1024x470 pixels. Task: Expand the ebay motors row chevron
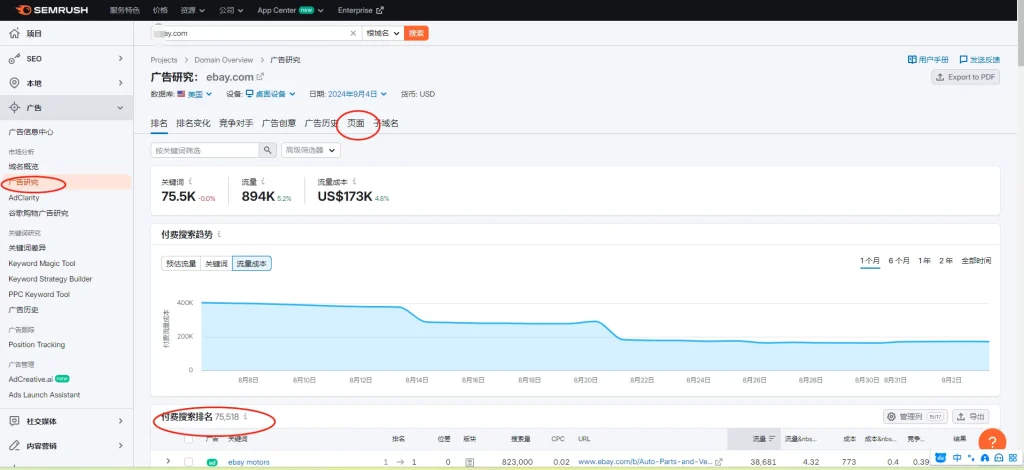click(168, 462)
